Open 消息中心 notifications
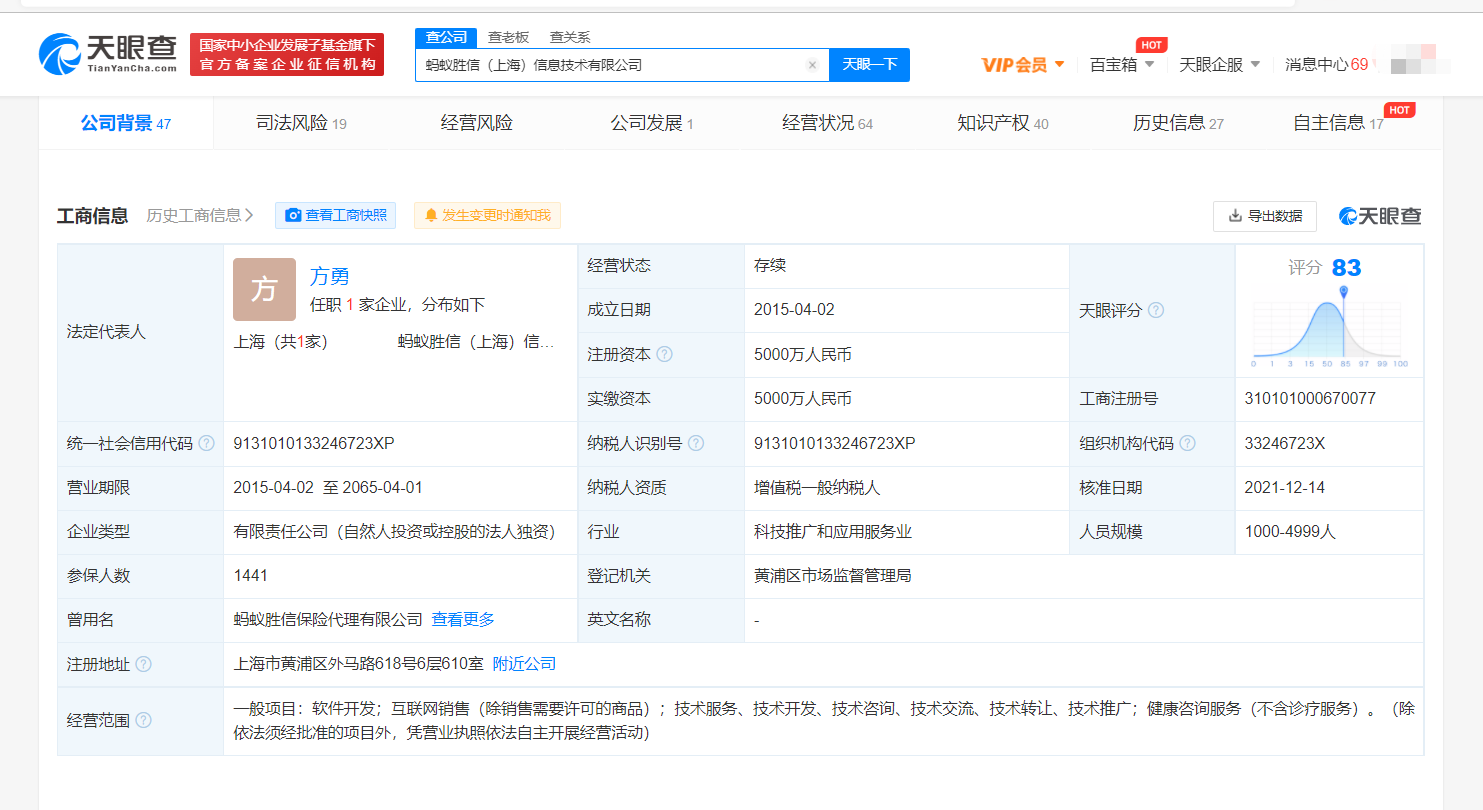The image size is (1483, 810). coord(1326,65)
